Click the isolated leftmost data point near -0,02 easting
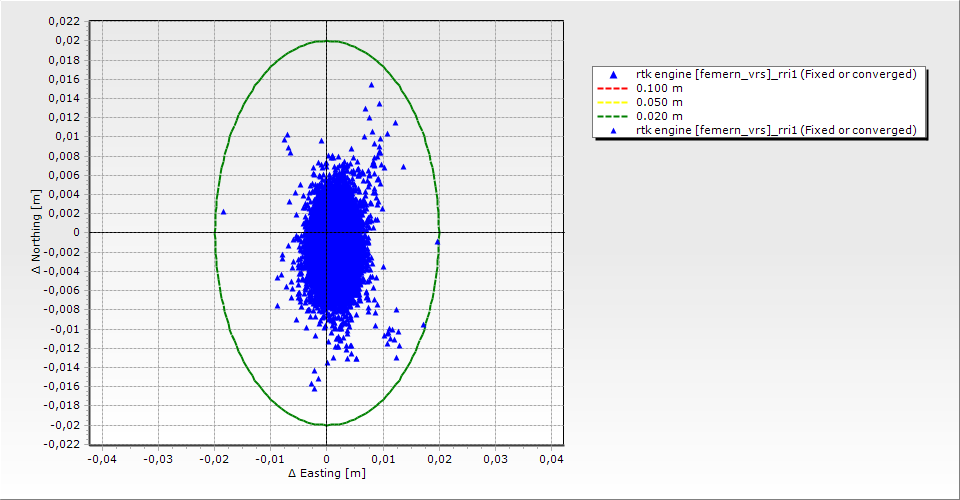This screenshot has height=500, width=960. coord(223,211)
